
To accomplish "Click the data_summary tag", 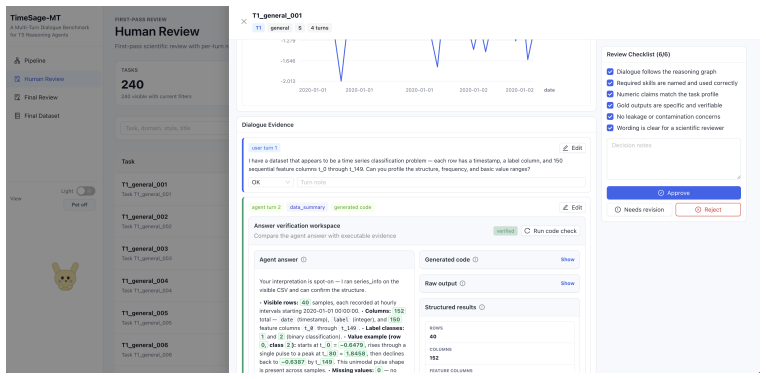I will 307,207.
